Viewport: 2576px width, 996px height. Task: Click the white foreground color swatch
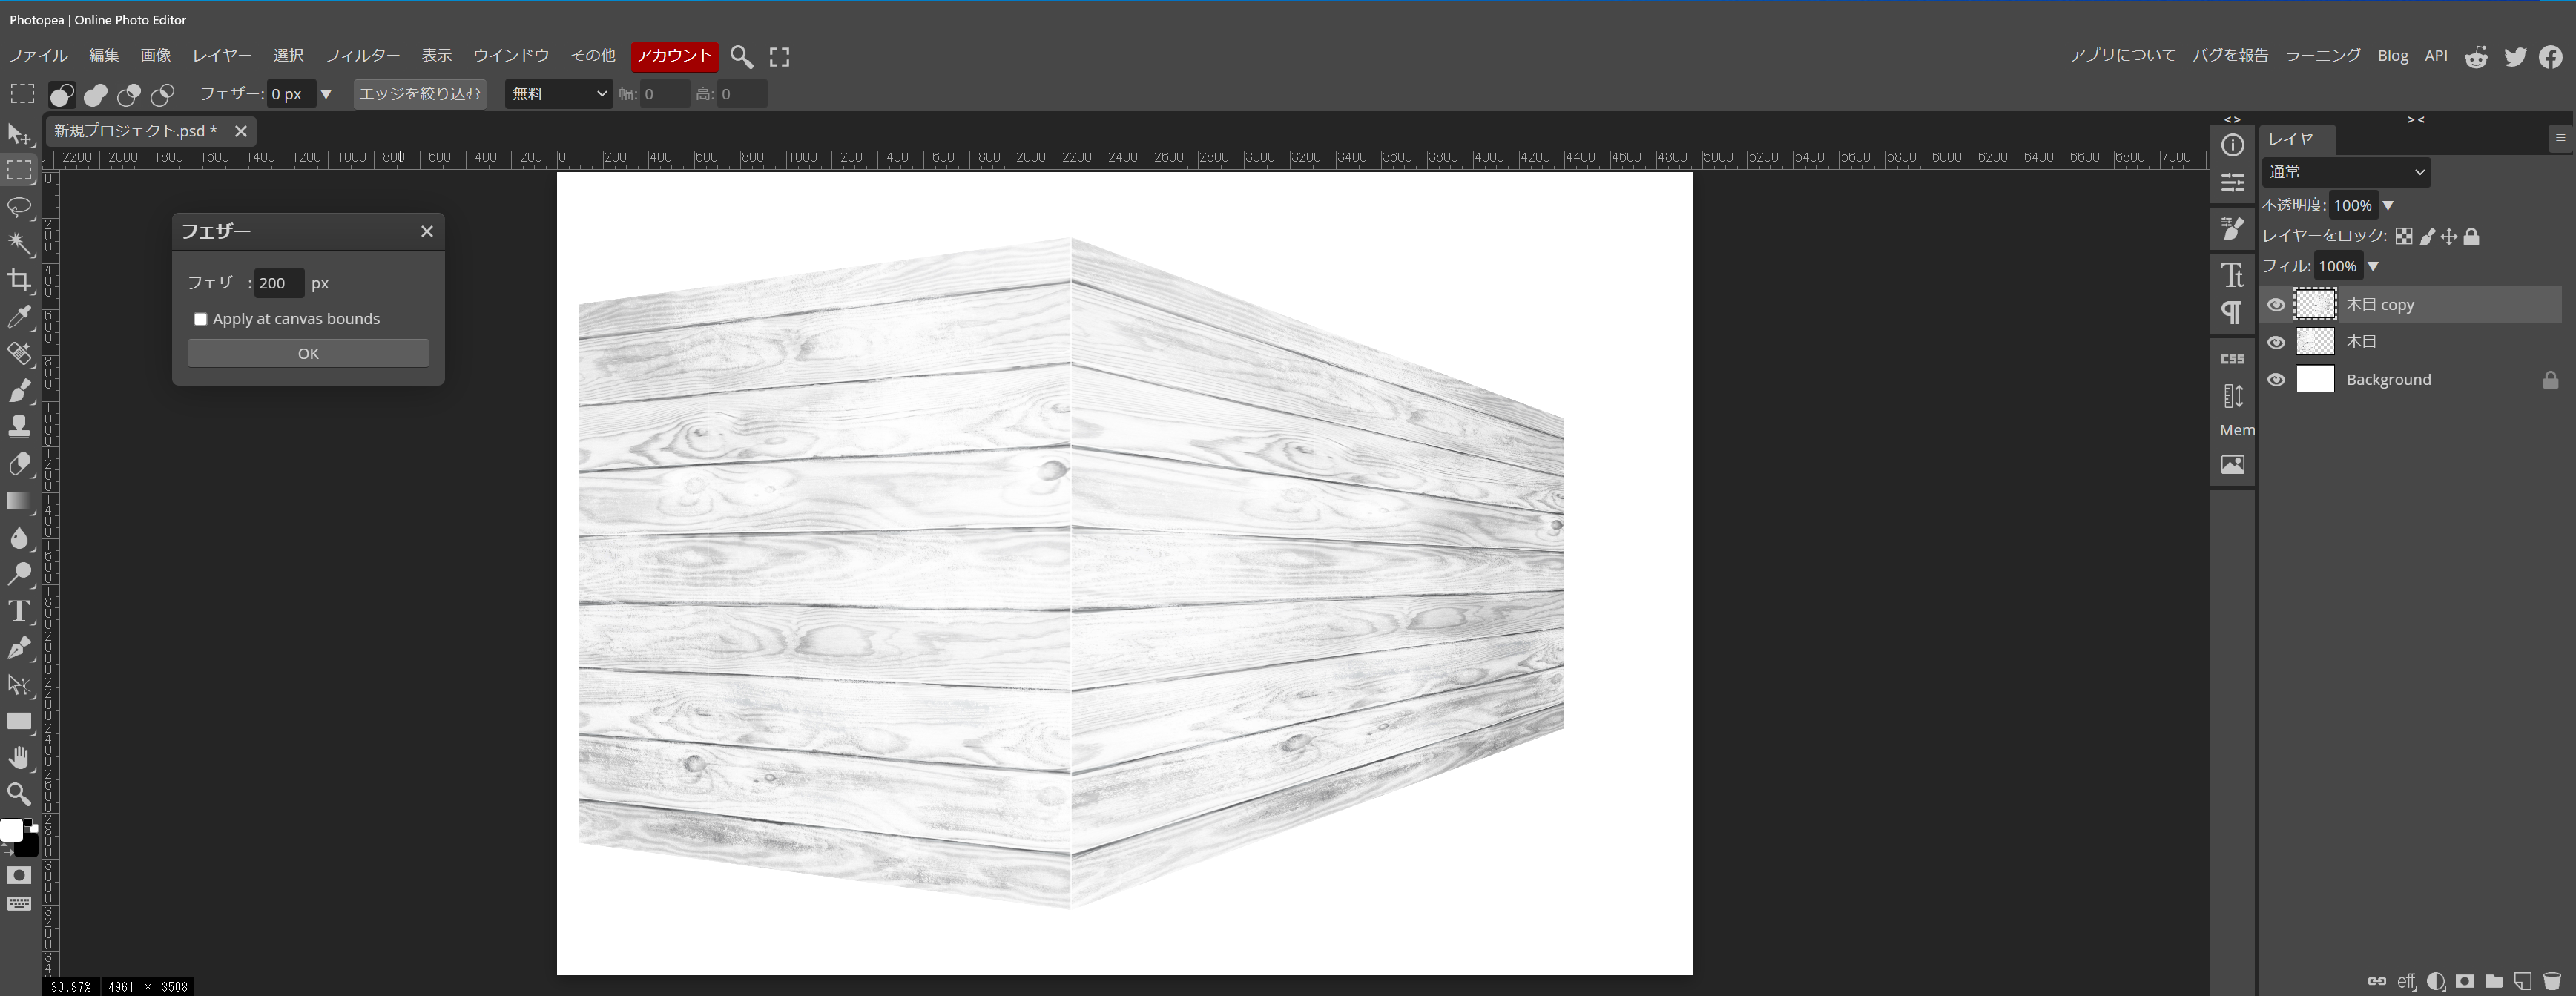pos(10,830)
